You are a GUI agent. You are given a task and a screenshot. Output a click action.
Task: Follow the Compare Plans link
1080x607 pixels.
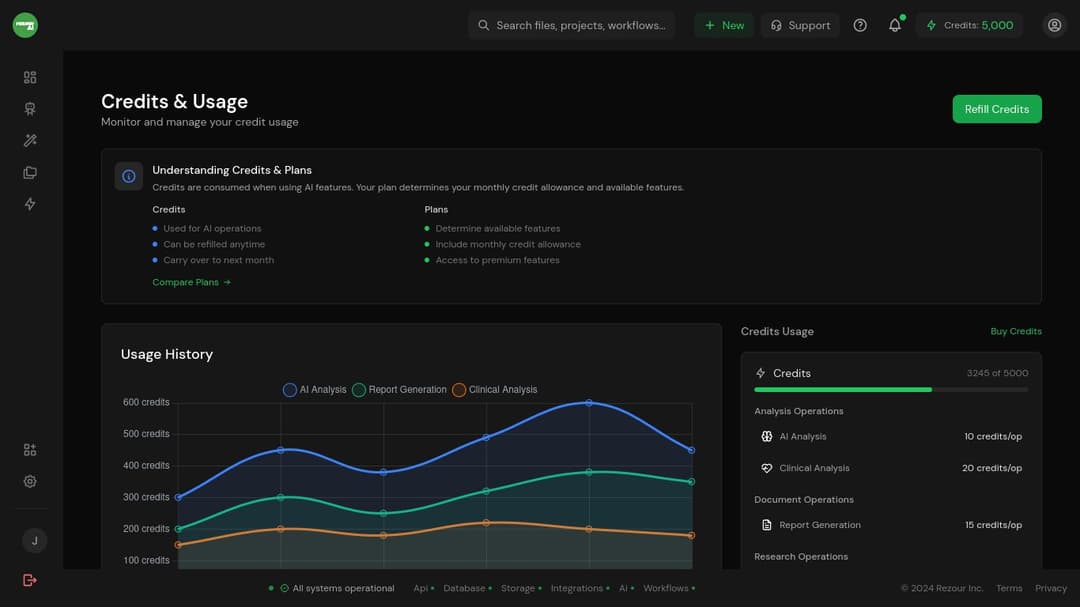pyautogui.click(x=191, y=282)
